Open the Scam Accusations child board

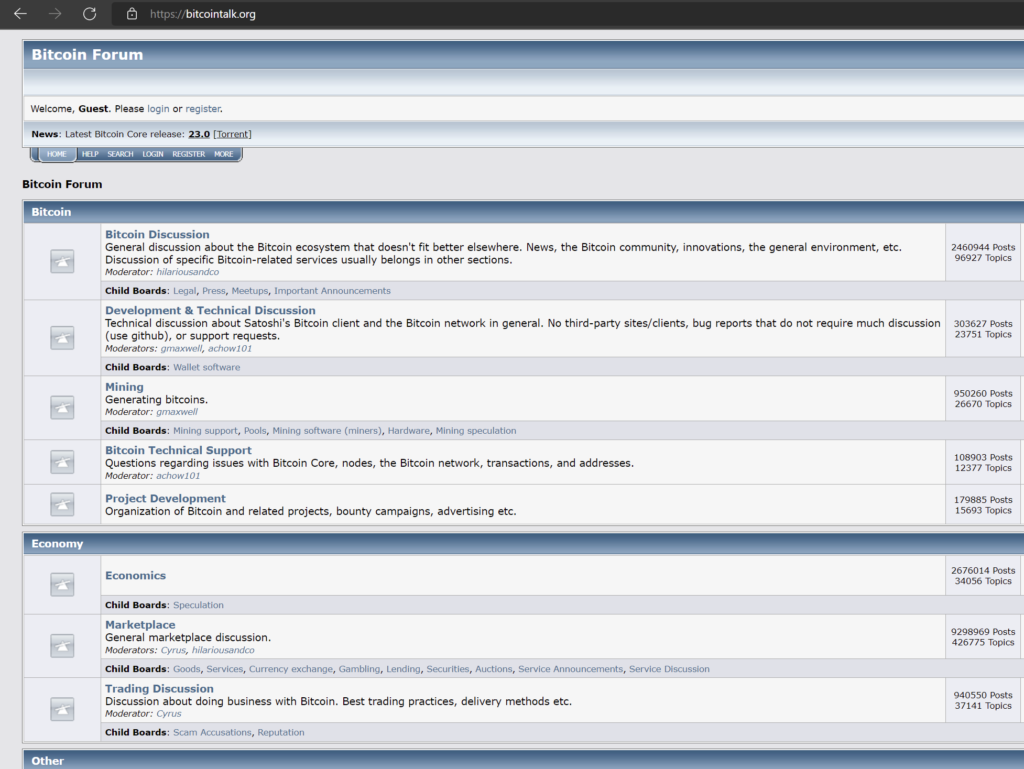coord(212,732)
